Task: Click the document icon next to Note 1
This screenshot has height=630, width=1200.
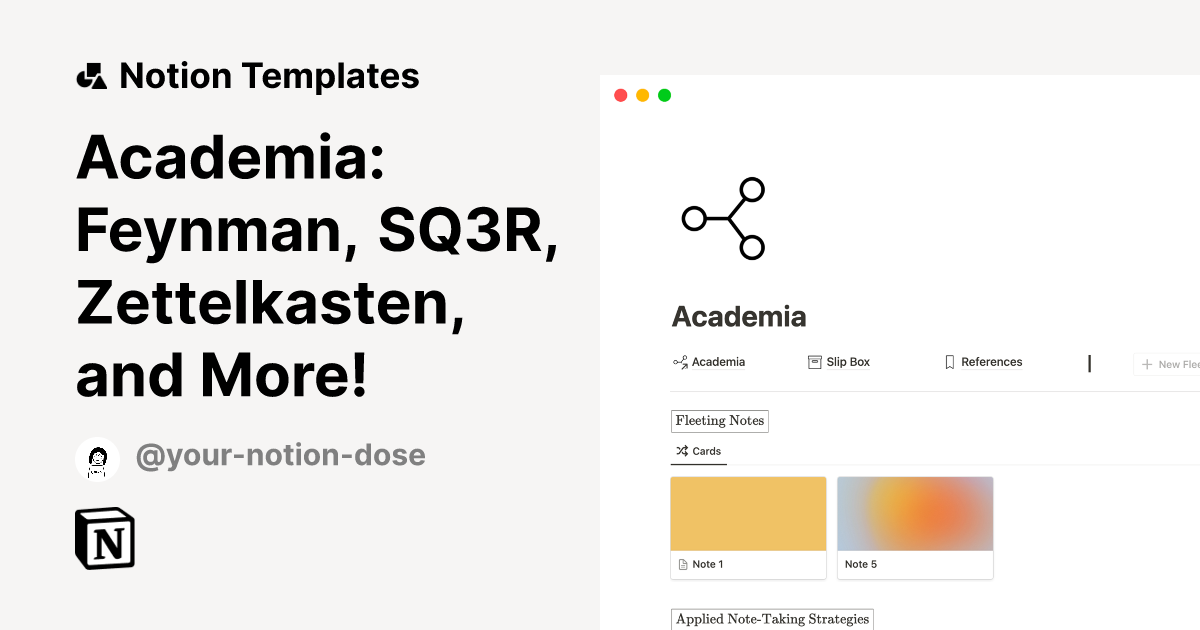Action: pyautogui.click(x=683, y=563)
